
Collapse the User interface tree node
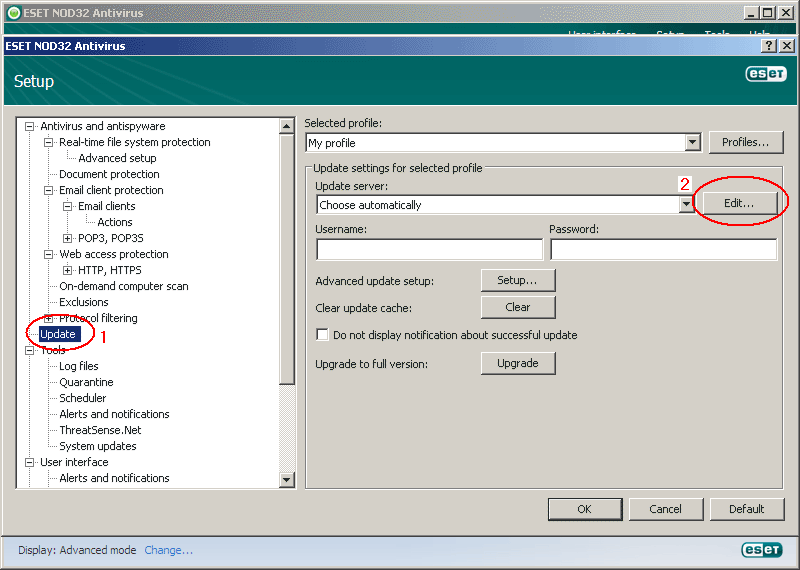click(x=30, y=462)
